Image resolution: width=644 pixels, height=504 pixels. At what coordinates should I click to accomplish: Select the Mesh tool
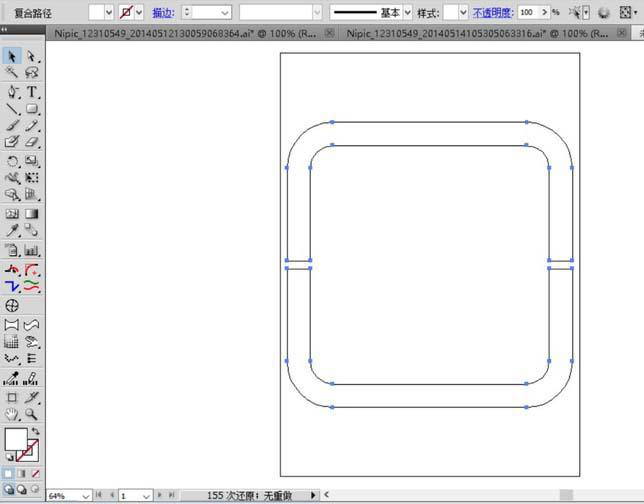tap(12, 214)
